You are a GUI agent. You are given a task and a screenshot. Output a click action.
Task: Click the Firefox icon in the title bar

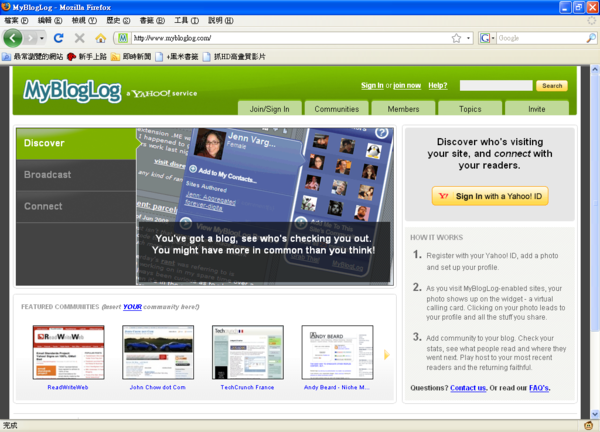tap(6, 7)
